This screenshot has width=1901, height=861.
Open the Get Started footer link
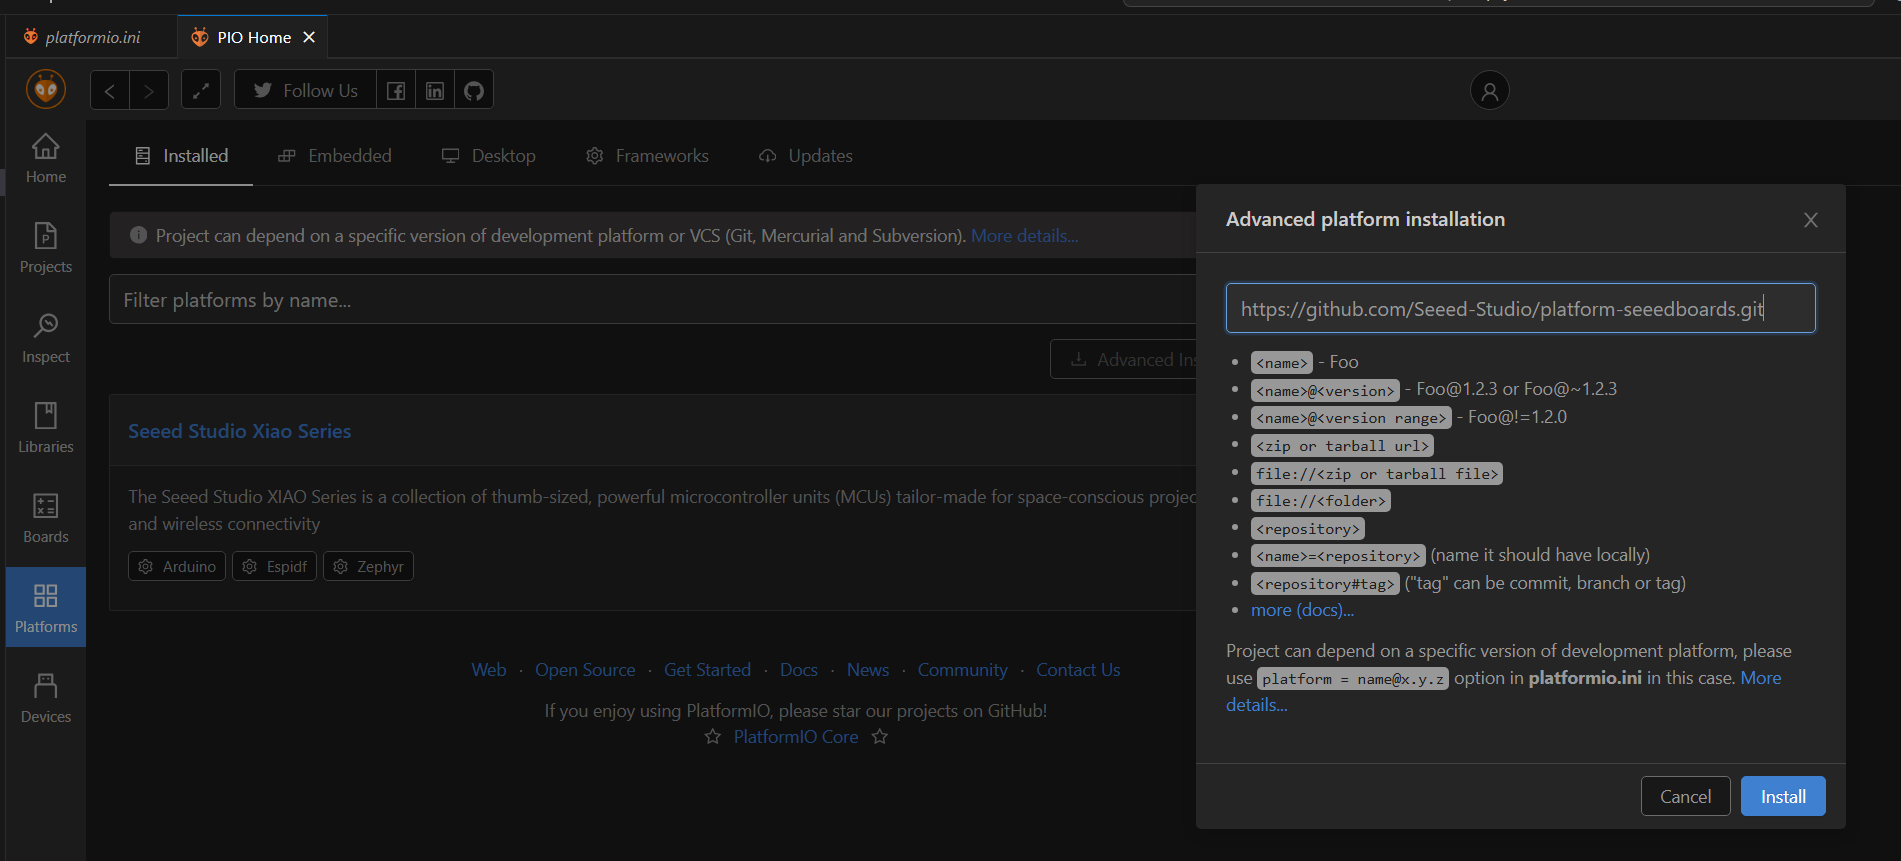(707, 670)
